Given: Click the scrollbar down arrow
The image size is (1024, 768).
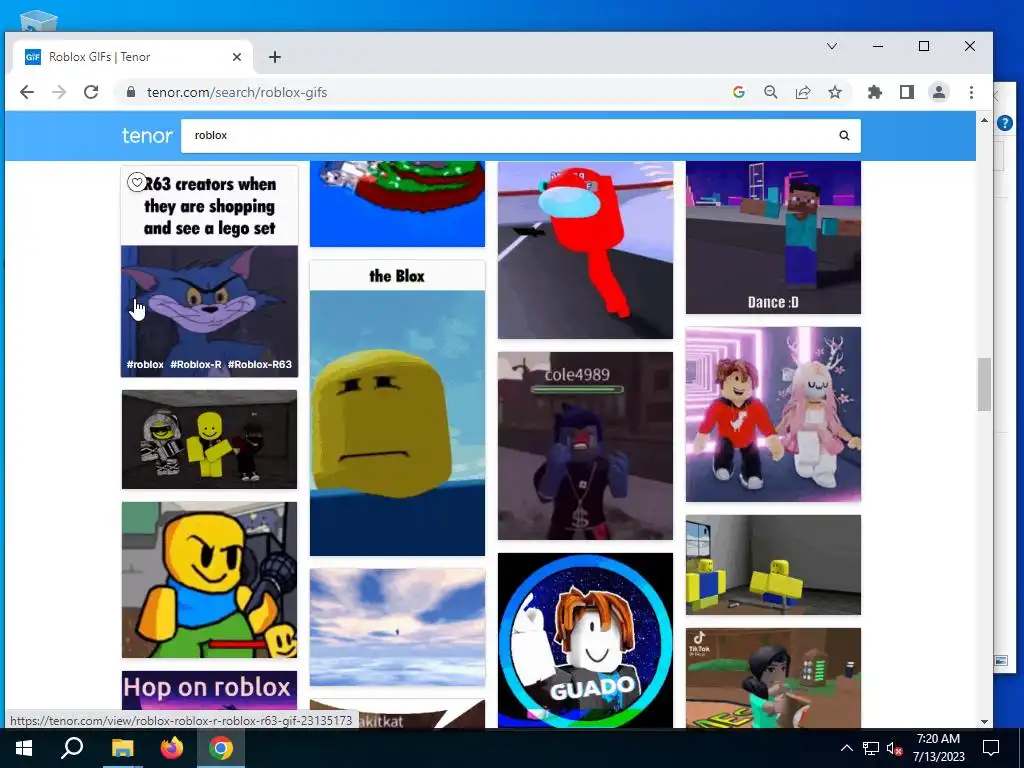Looking at the screenshot, I should [x=984, y=722].
